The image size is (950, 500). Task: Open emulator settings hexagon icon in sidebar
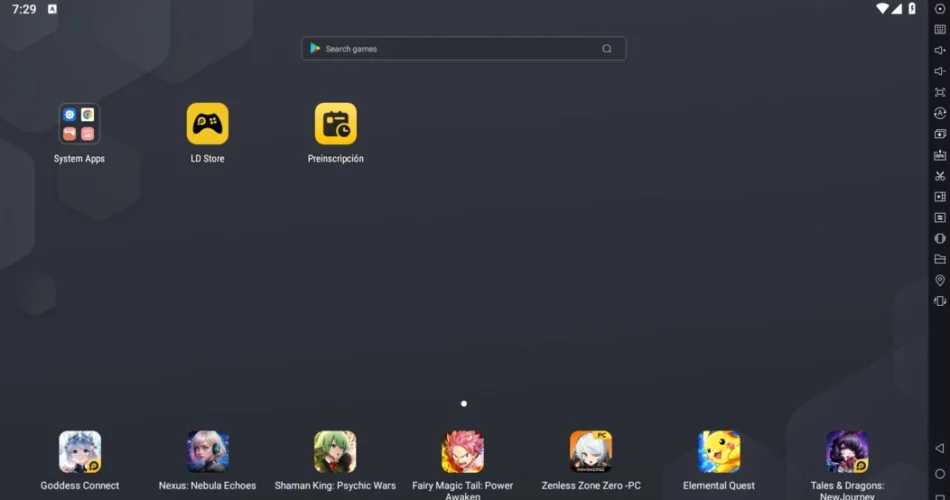click(x=940, y=9)
